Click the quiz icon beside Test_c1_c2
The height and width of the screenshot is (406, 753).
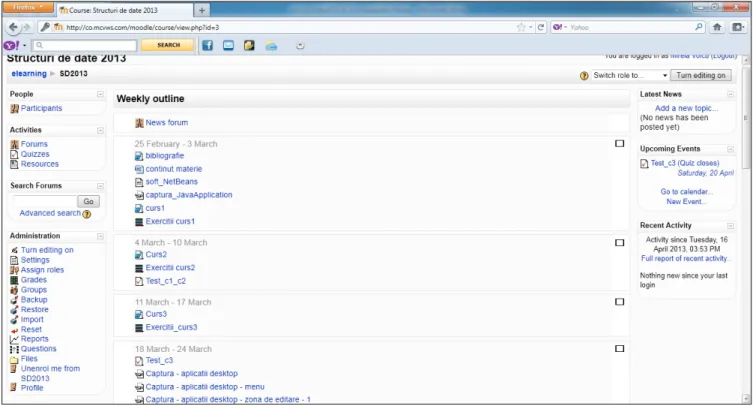pos(139,281)
